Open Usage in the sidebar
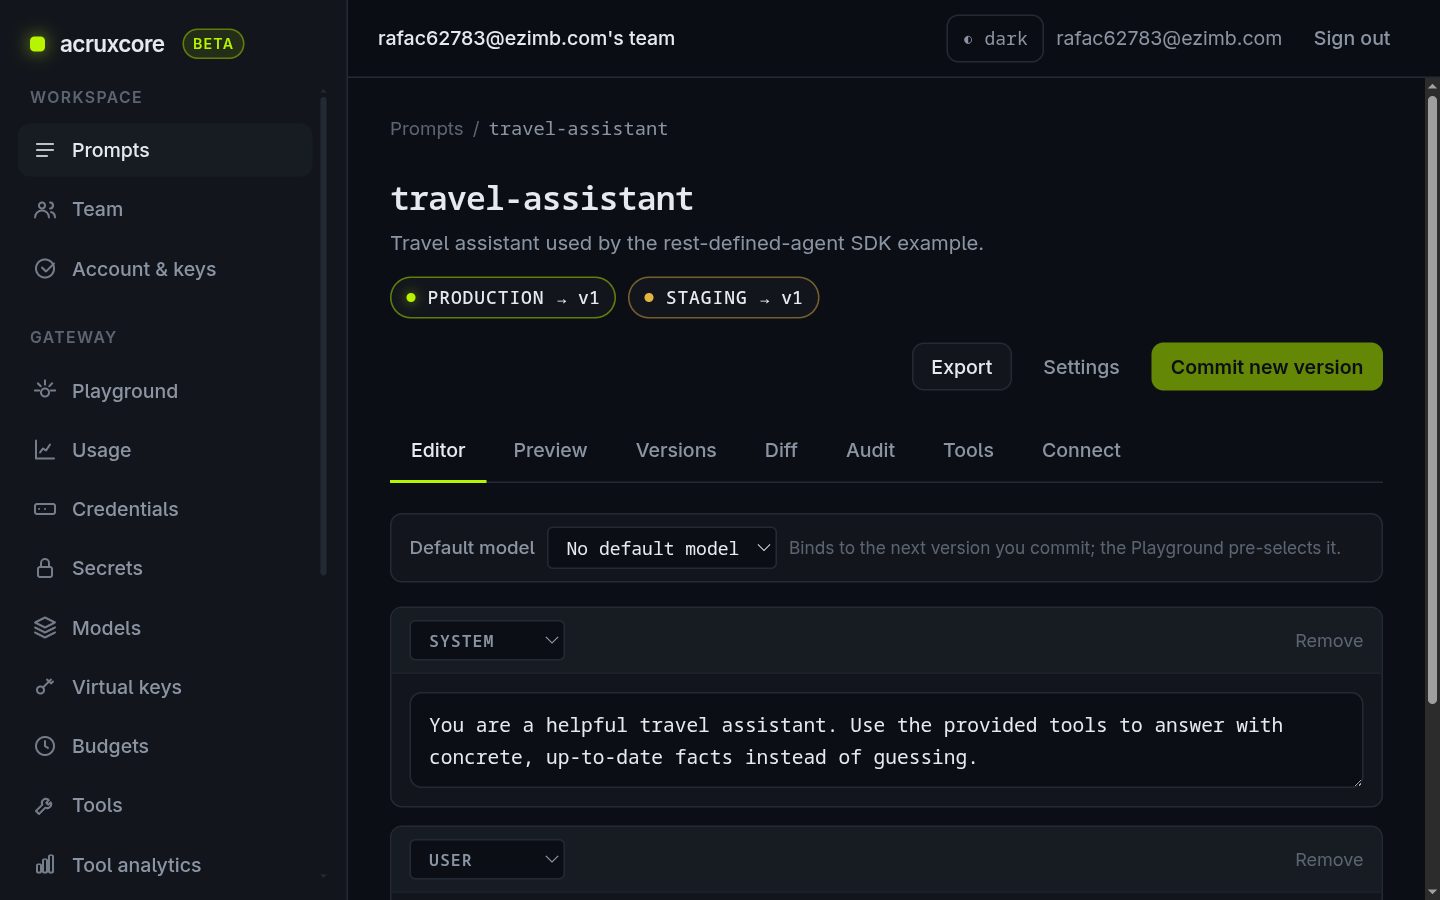The height and width of the screenshot is (900, 1440). pyautogui.click(x=165, y=450)
